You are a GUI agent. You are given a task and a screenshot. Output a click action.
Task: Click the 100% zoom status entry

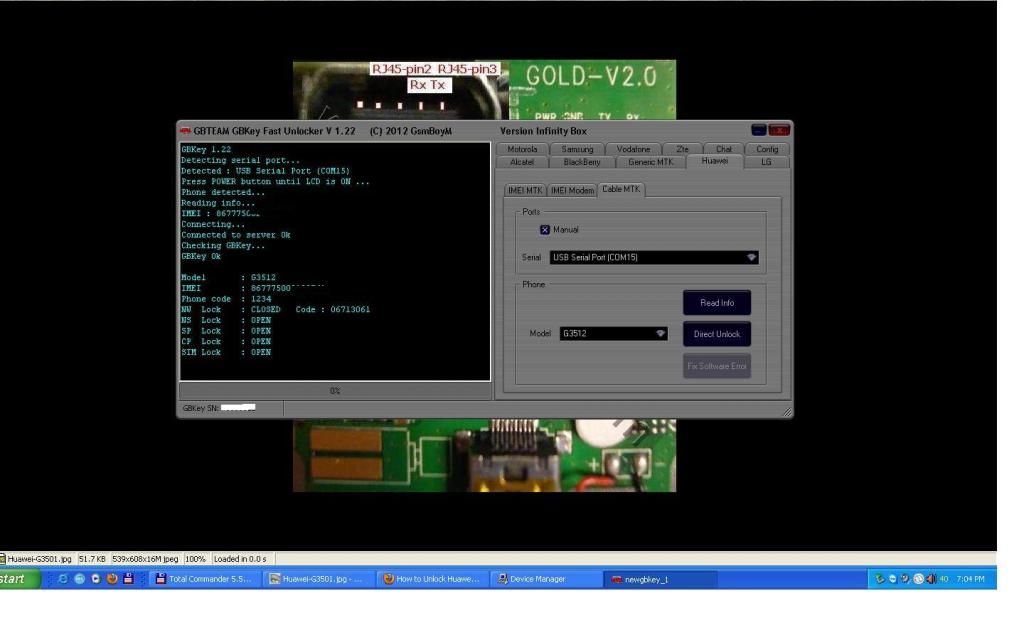[195, 559]
